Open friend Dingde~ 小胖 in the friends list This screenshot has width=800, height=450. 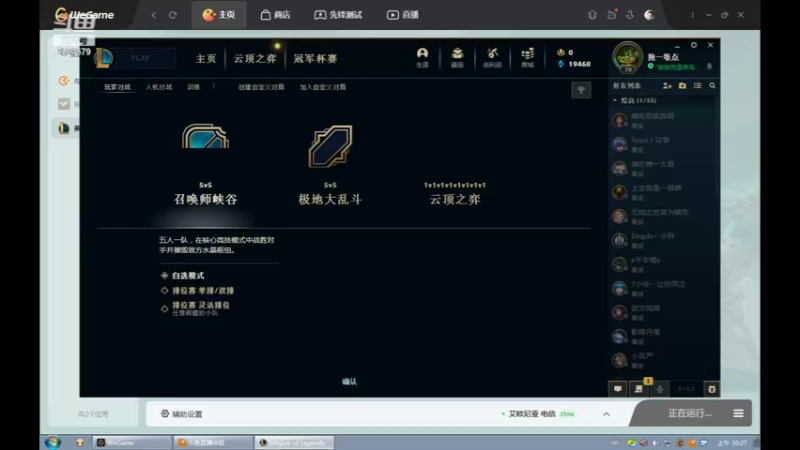pyautogui.click(x=662, y=240)
